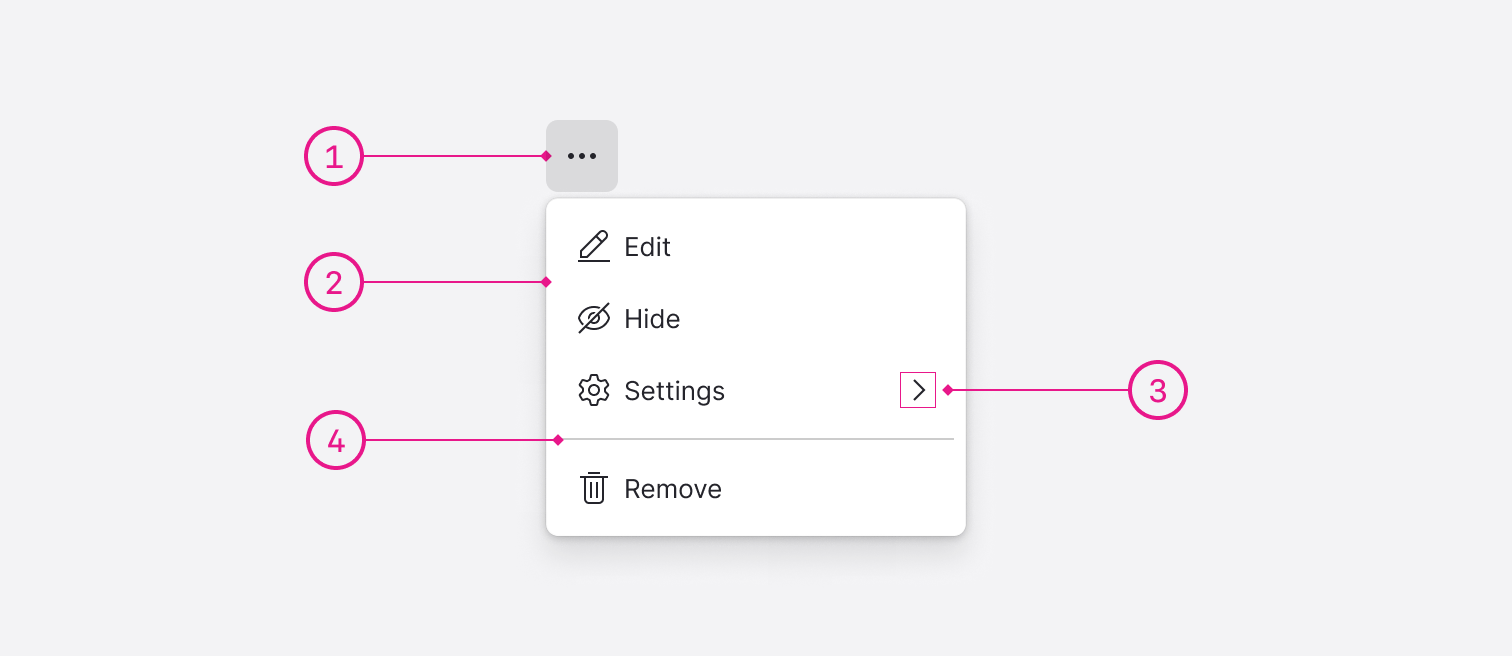Toggle the crossed-out eye icon

point(594,319)
